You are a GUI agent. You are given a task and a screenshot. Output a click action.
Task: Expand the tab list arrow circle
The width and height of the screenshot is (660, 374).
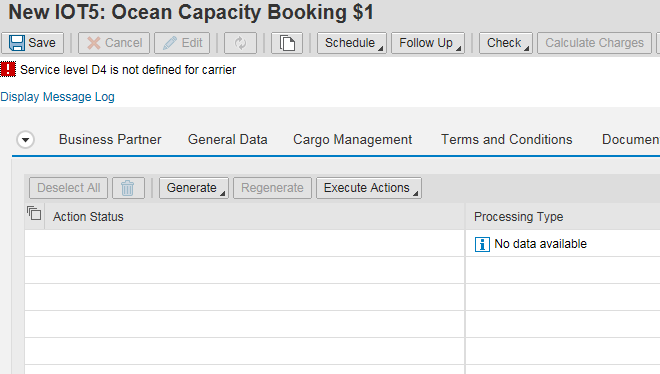25,140
